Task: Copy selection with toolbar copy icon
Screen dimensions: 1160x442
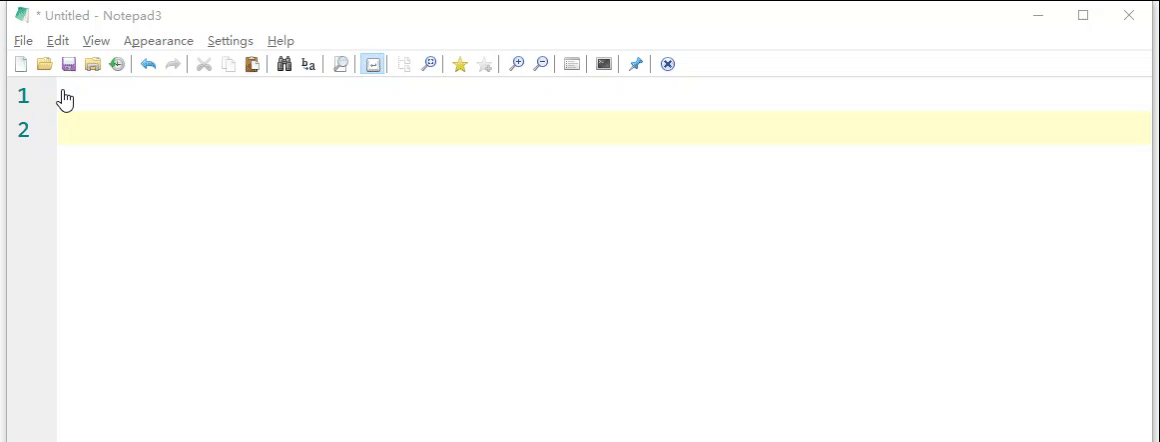Action: point(229,64)
